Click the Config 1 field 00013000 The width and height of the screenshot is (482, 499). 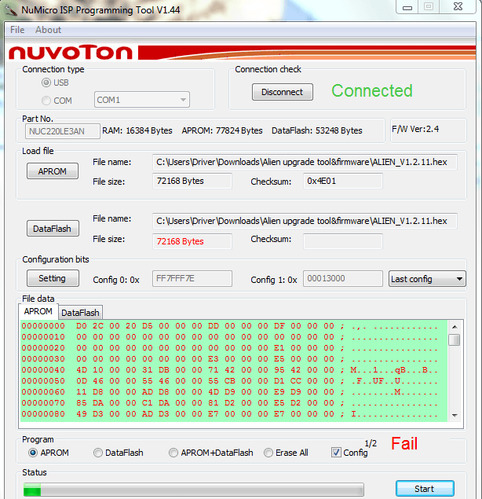pos(343,278)
